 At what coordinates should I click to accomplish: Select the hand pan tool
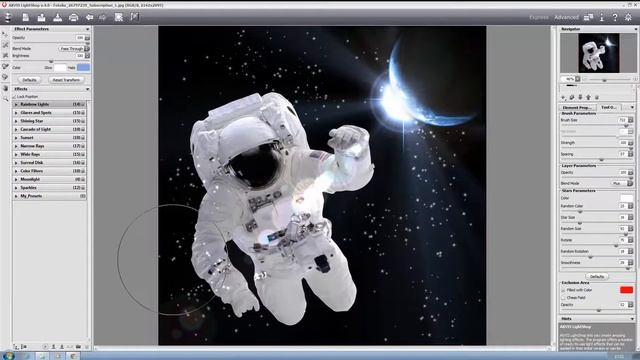coord(5,88)
